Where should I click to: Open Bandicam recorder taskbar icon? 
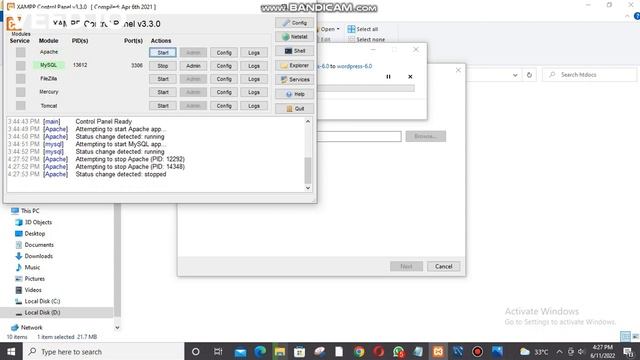(x=477, y=351)
